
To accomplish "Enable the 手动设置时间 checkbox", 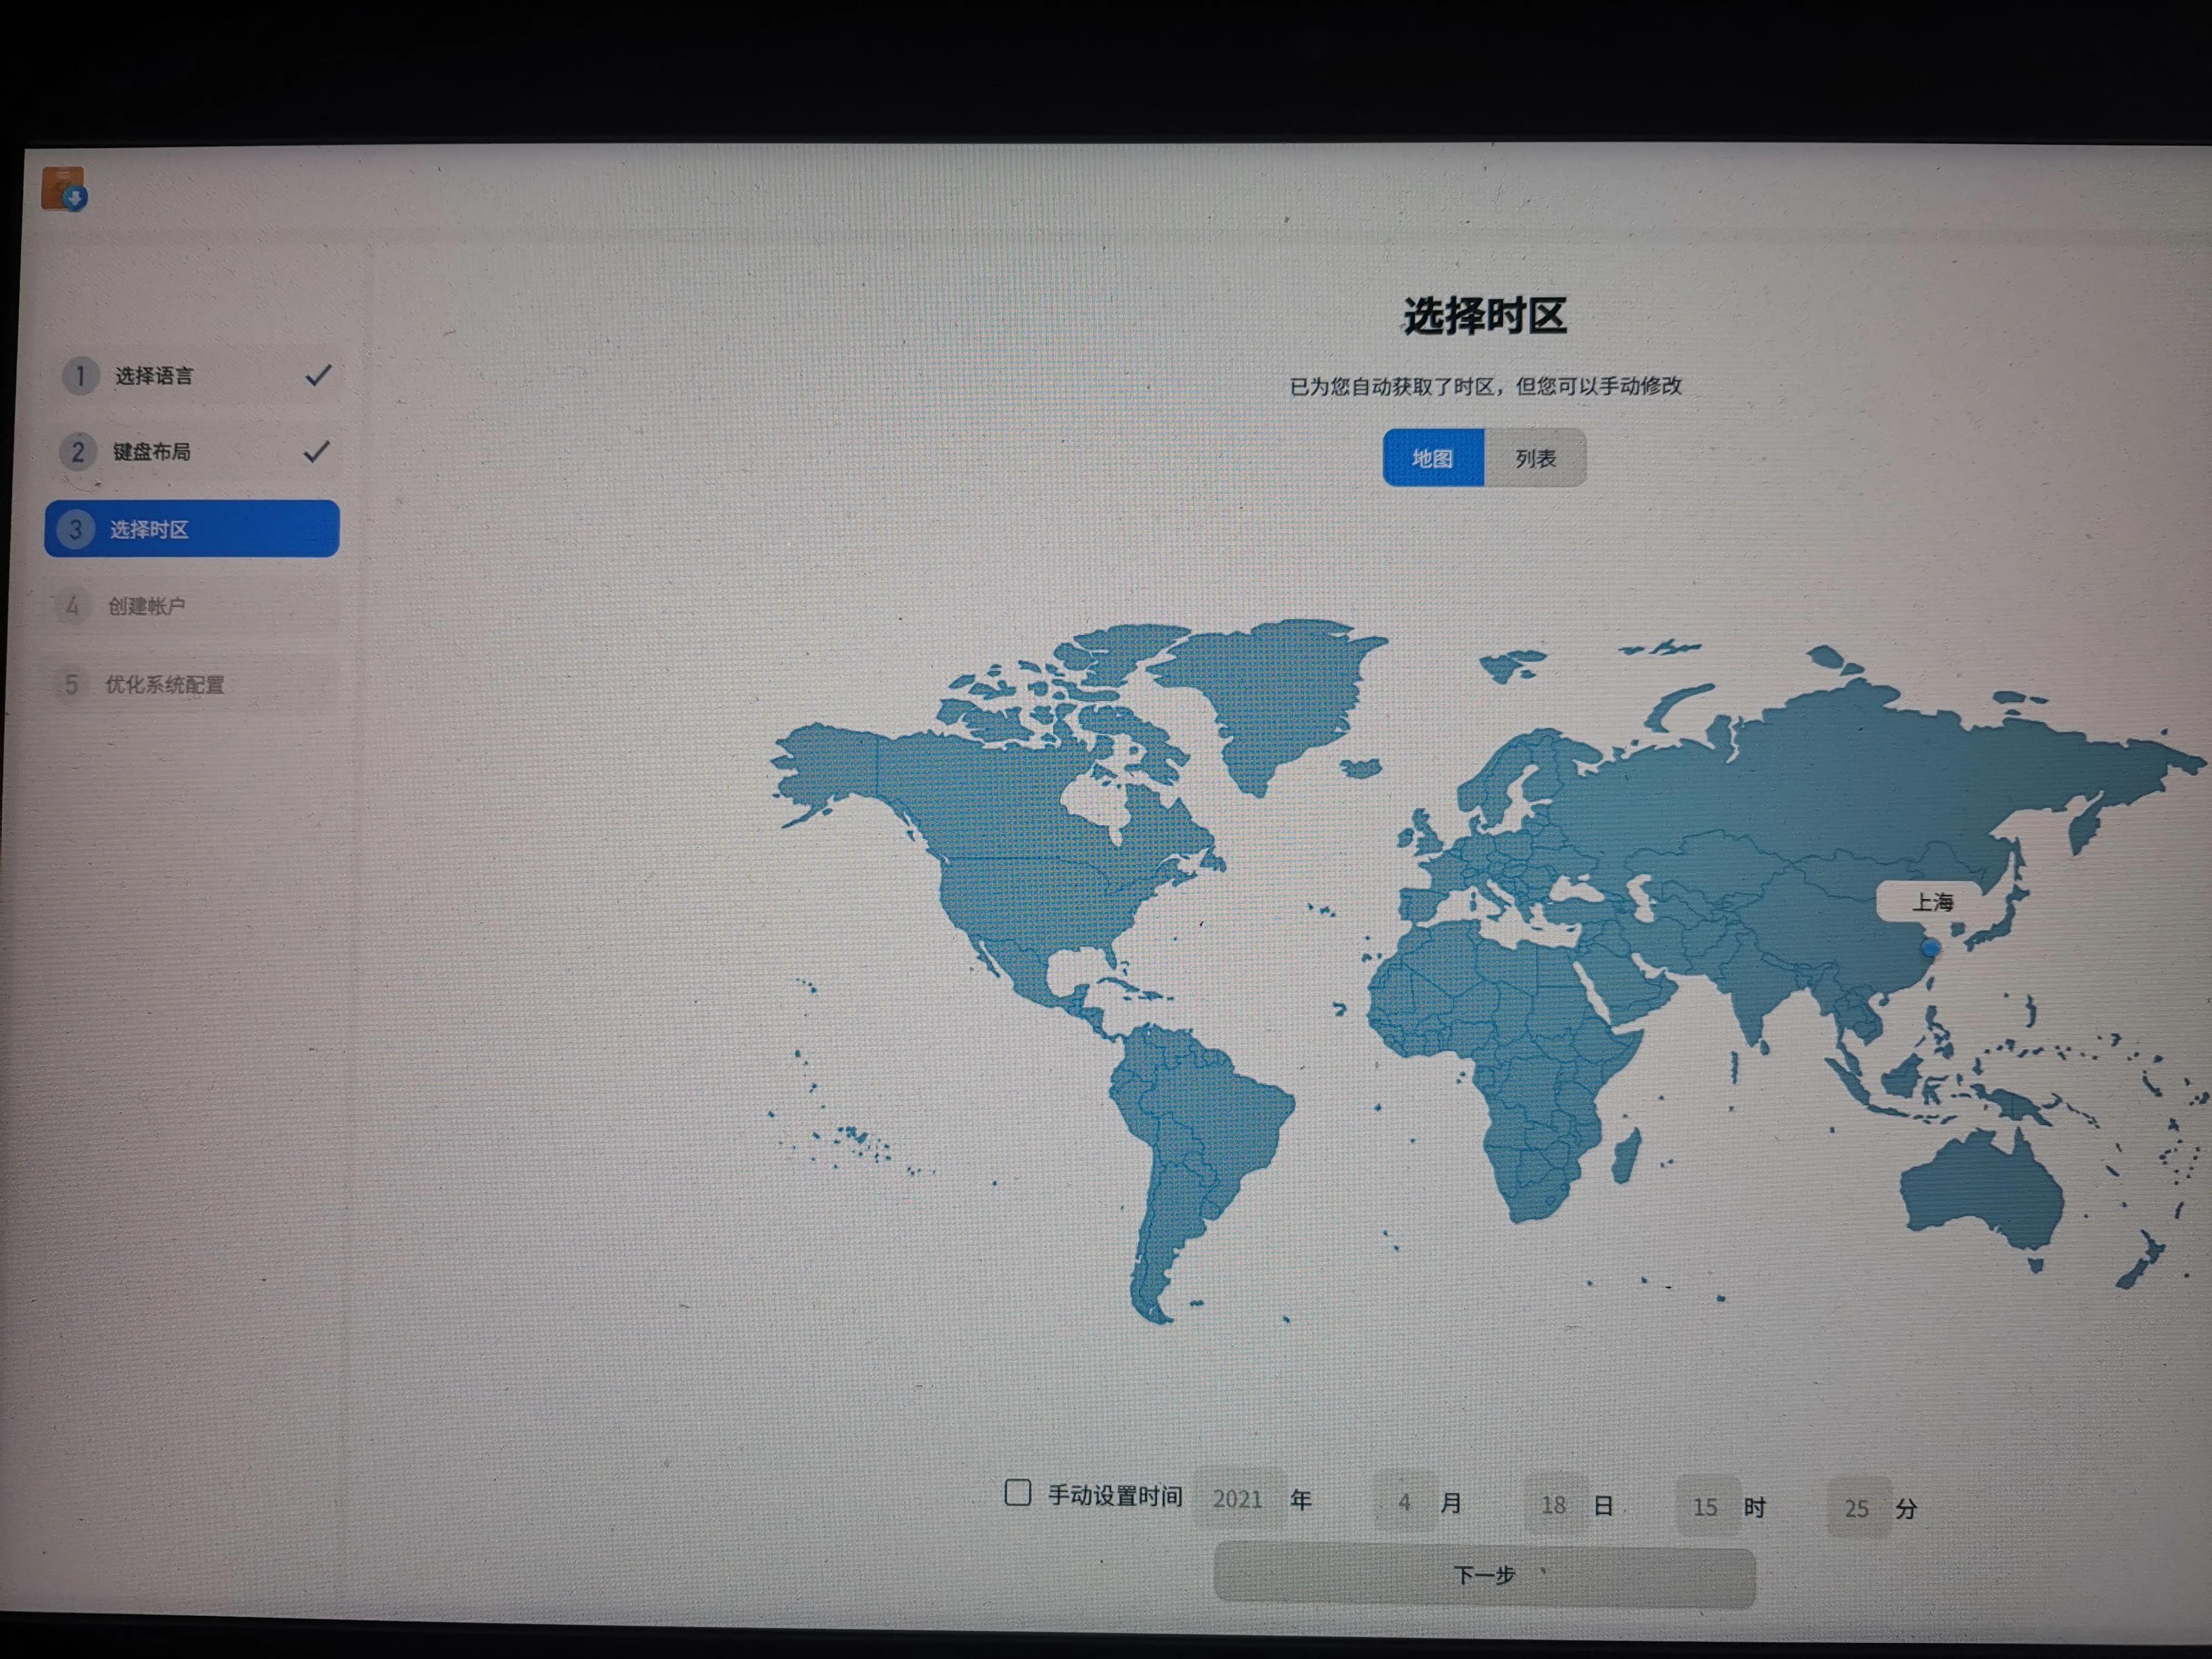I will point(1017,1493).
